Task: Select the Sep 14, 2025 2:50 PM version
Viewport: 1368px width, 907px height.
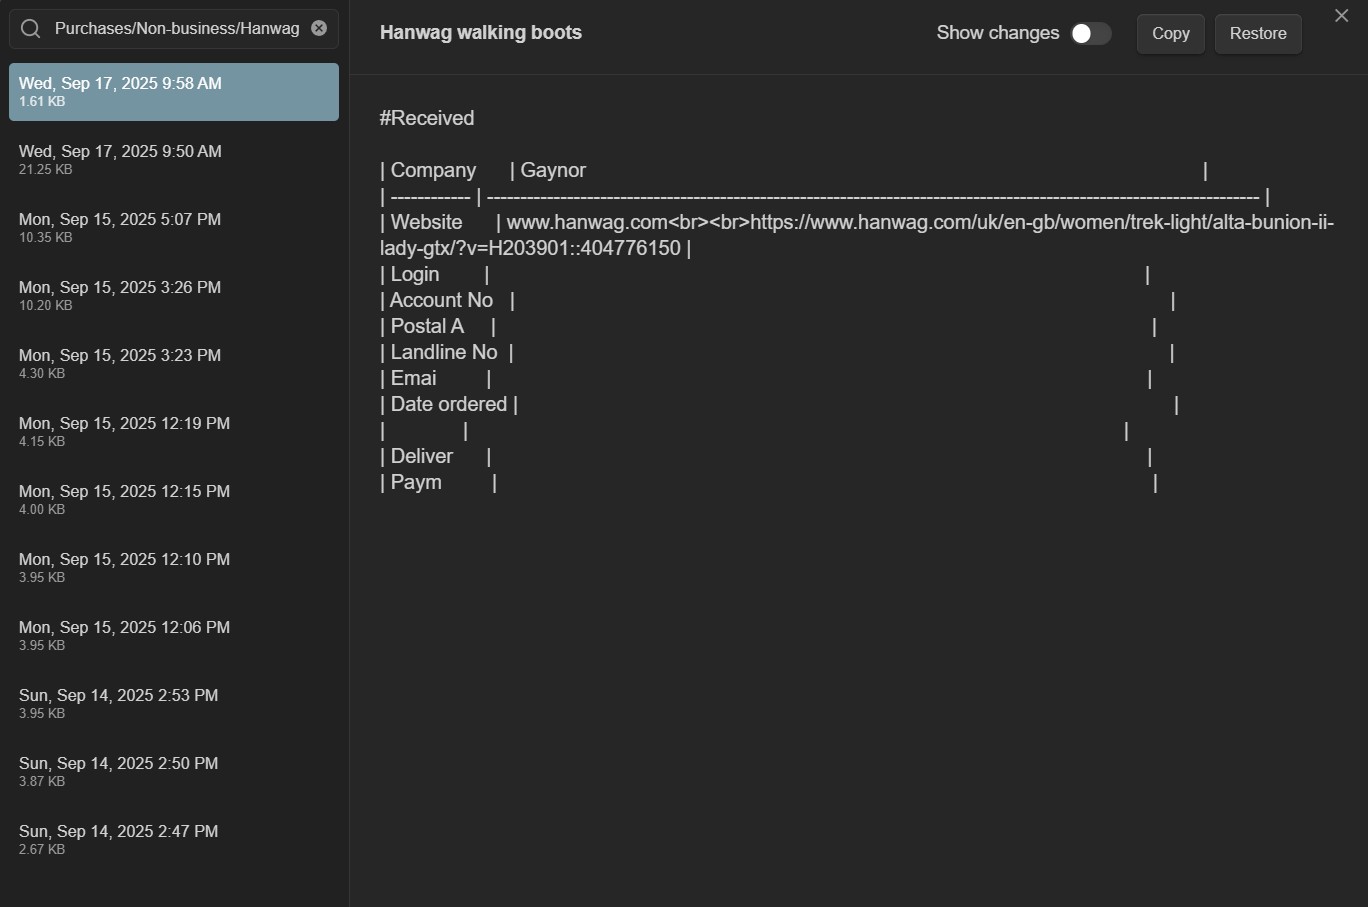Action: (x=173, y=772)
